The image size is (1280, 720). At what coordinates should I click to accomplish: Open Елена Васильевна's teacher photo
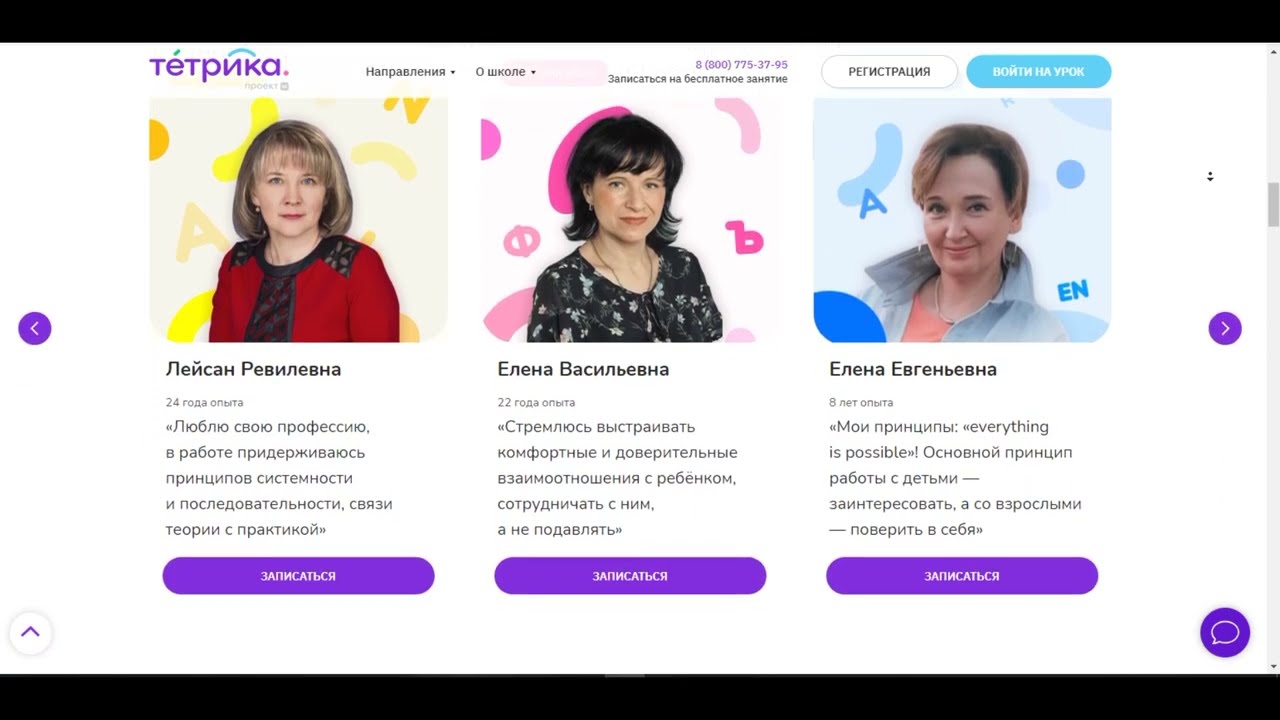630,220
